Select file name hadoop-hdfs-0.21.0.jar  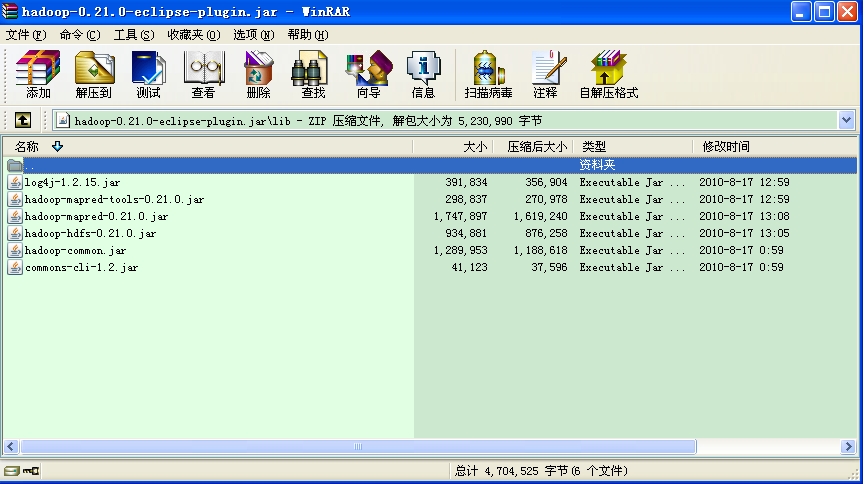click(x=90, y=233)
